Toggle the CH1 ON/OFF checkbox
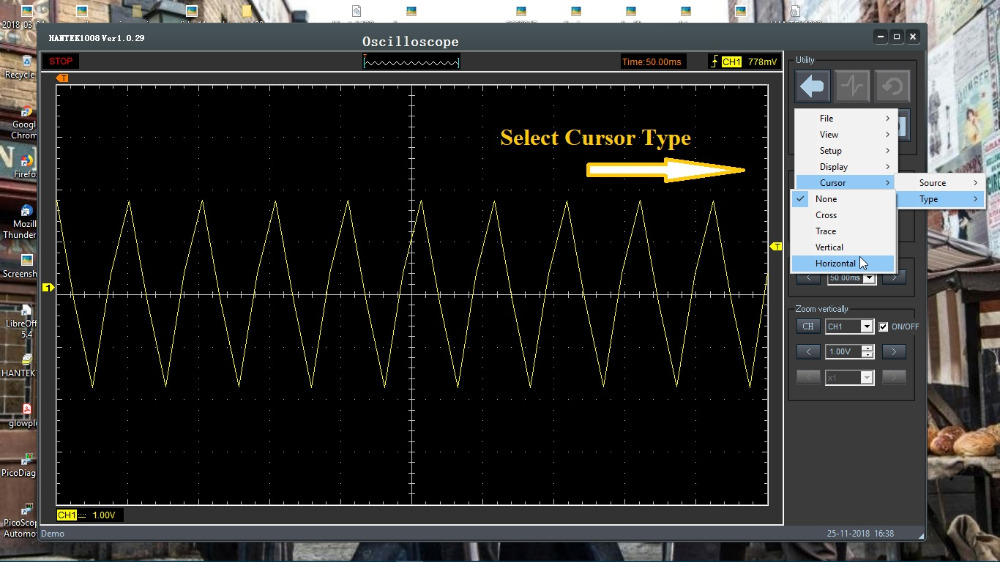This screenshot has height=562, width=1000. pos(883,327)
